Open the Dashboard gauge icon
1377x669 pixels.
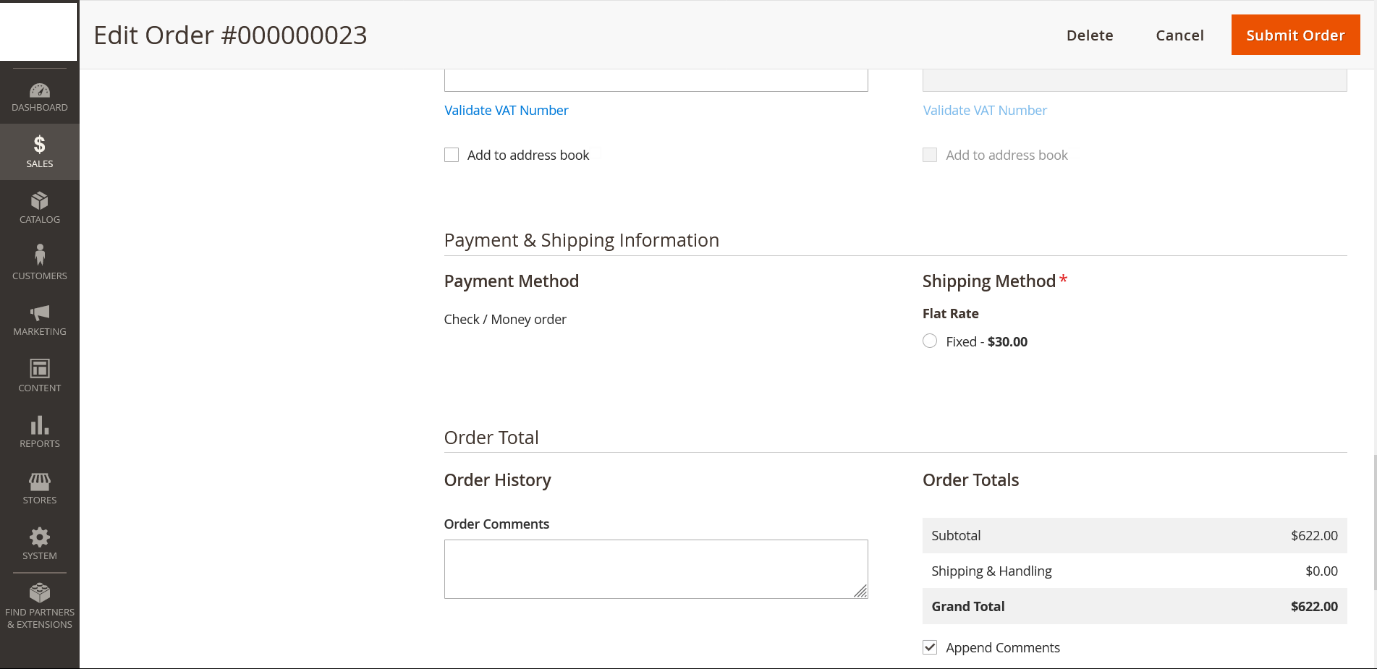tap(40, 92)
